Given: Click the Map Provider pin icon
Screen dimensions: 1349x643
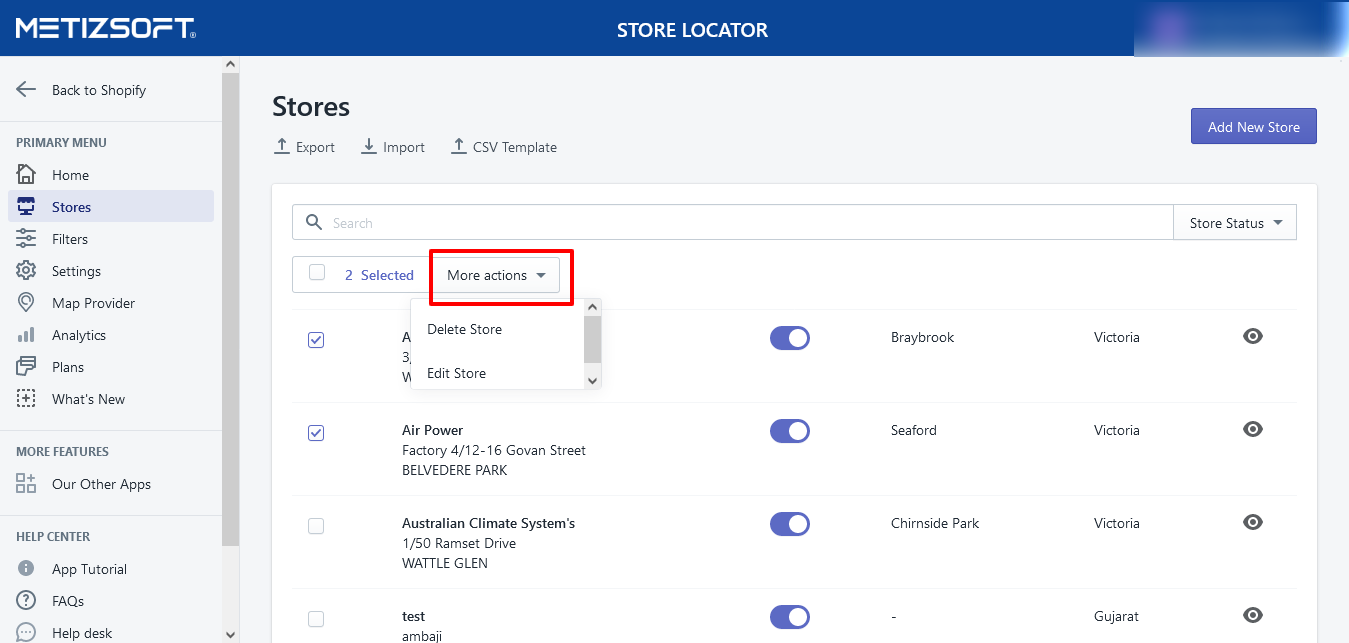Looking at the screenshot, I should 26,303.
